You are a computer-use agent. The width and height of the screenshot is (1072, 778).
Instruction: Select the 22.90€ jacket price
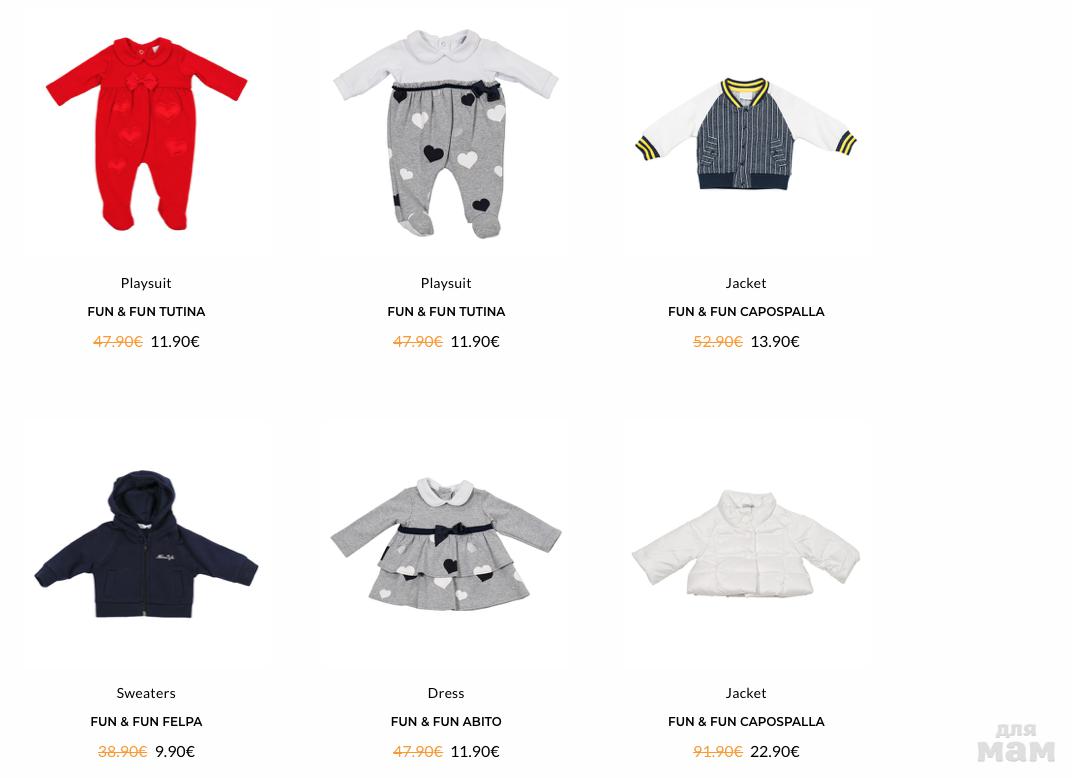click(775, 752)
